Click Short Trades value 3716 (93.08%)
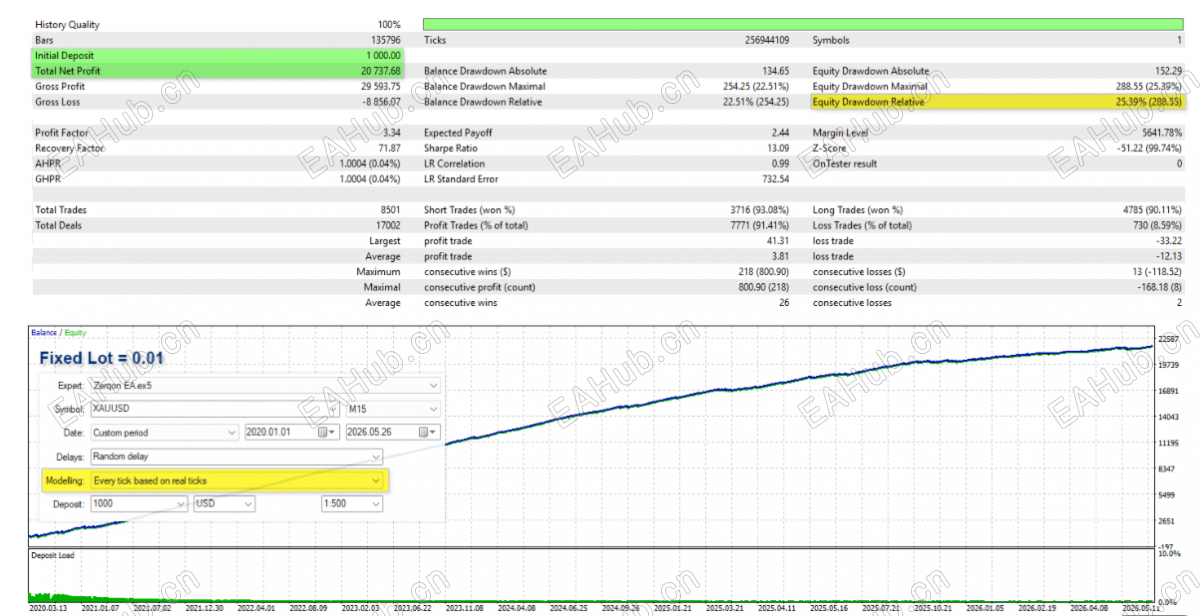Viewport: 1200px width, 616px height. (758, 210)
